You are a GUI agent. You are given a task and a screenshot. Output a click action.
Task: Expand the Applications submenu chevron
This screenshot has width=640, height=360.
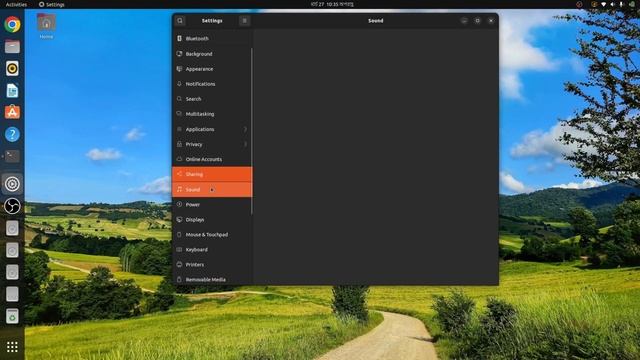(245, 129)
